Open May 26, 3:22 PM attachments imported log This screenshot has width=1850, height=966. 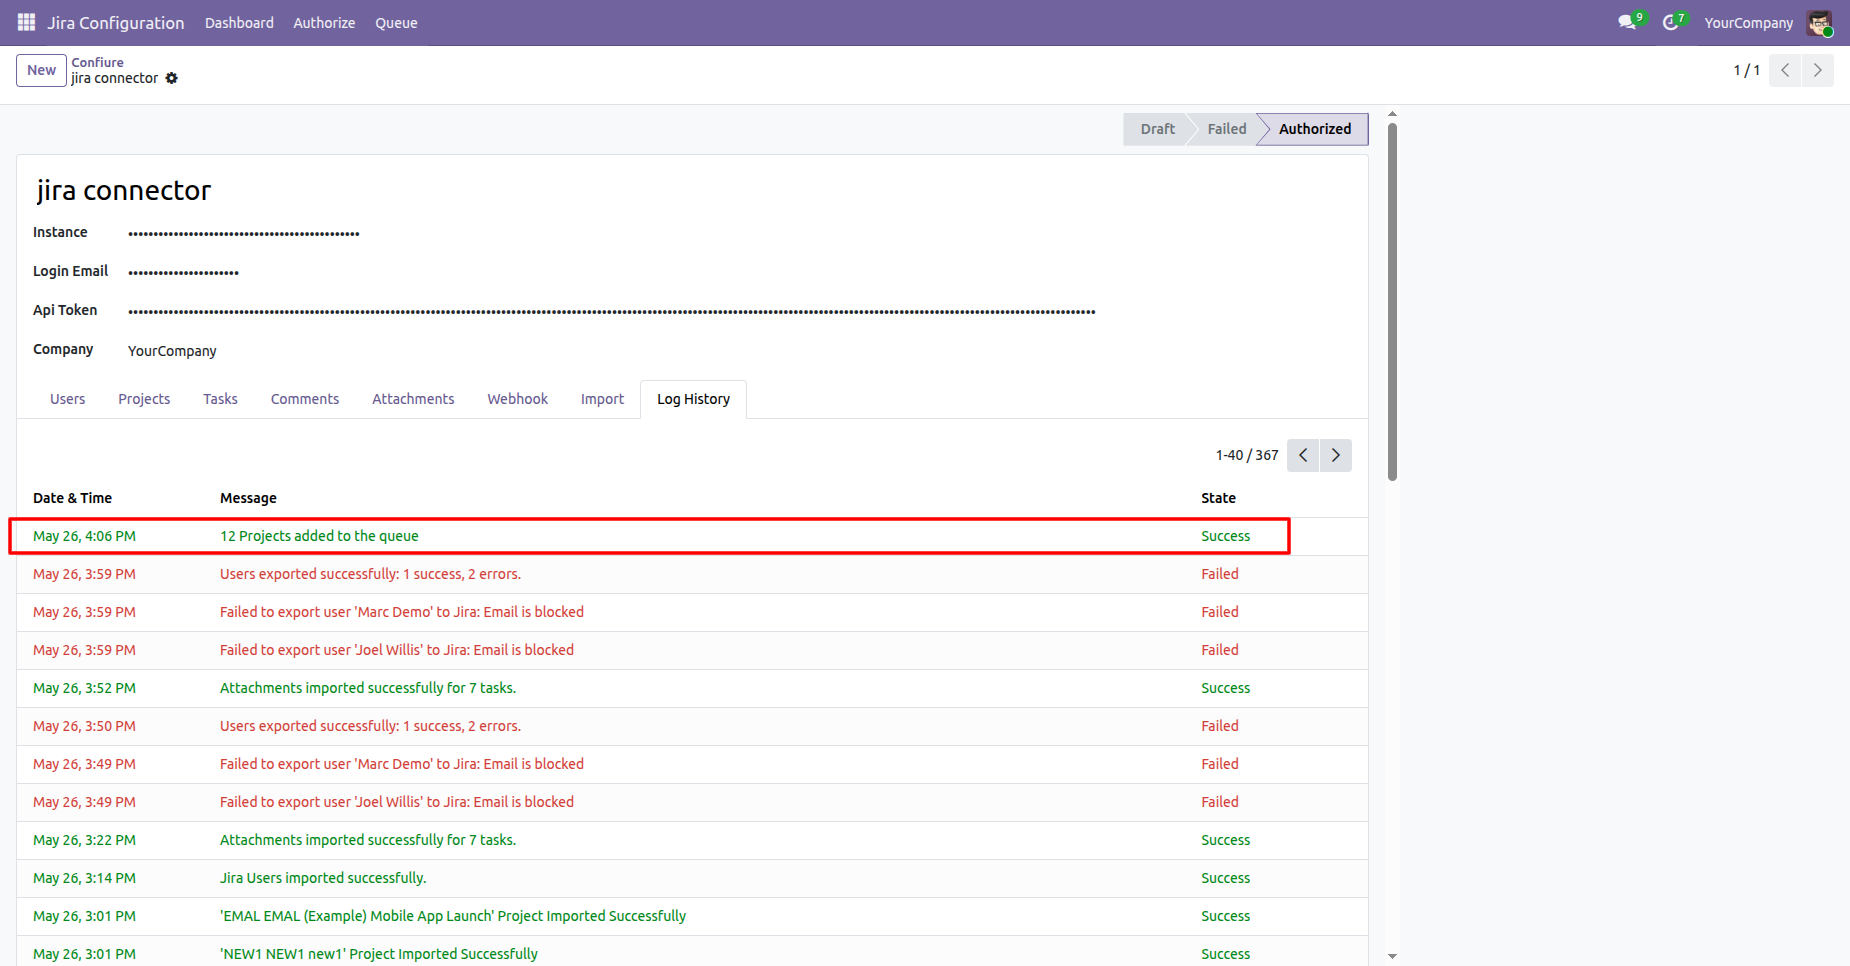tap(692, 840)
